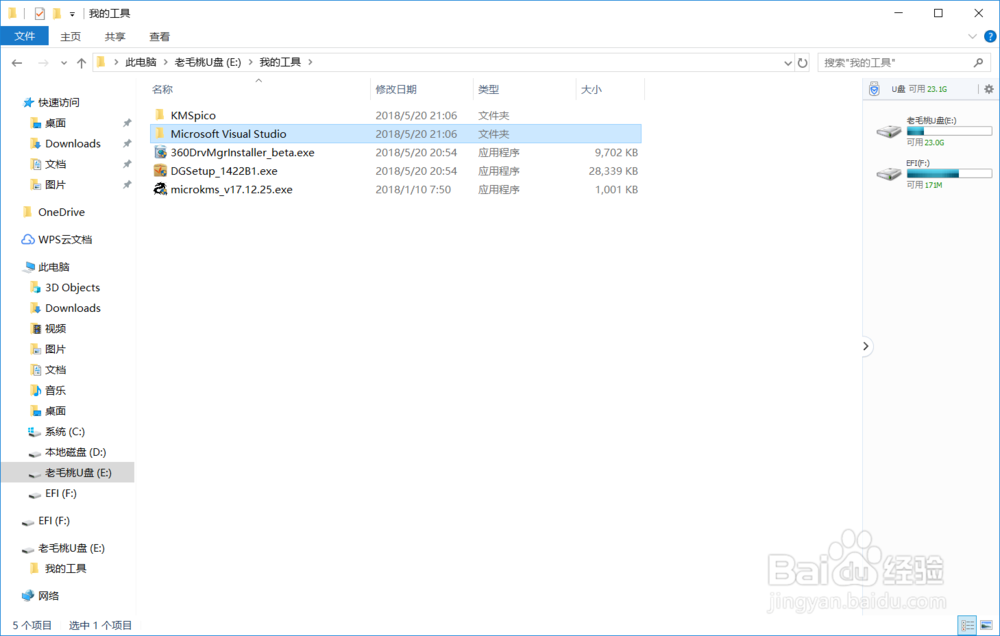
Task: Click 老毛桃U盘(E:) usage bar in right panel
Action: coord(949,131)
